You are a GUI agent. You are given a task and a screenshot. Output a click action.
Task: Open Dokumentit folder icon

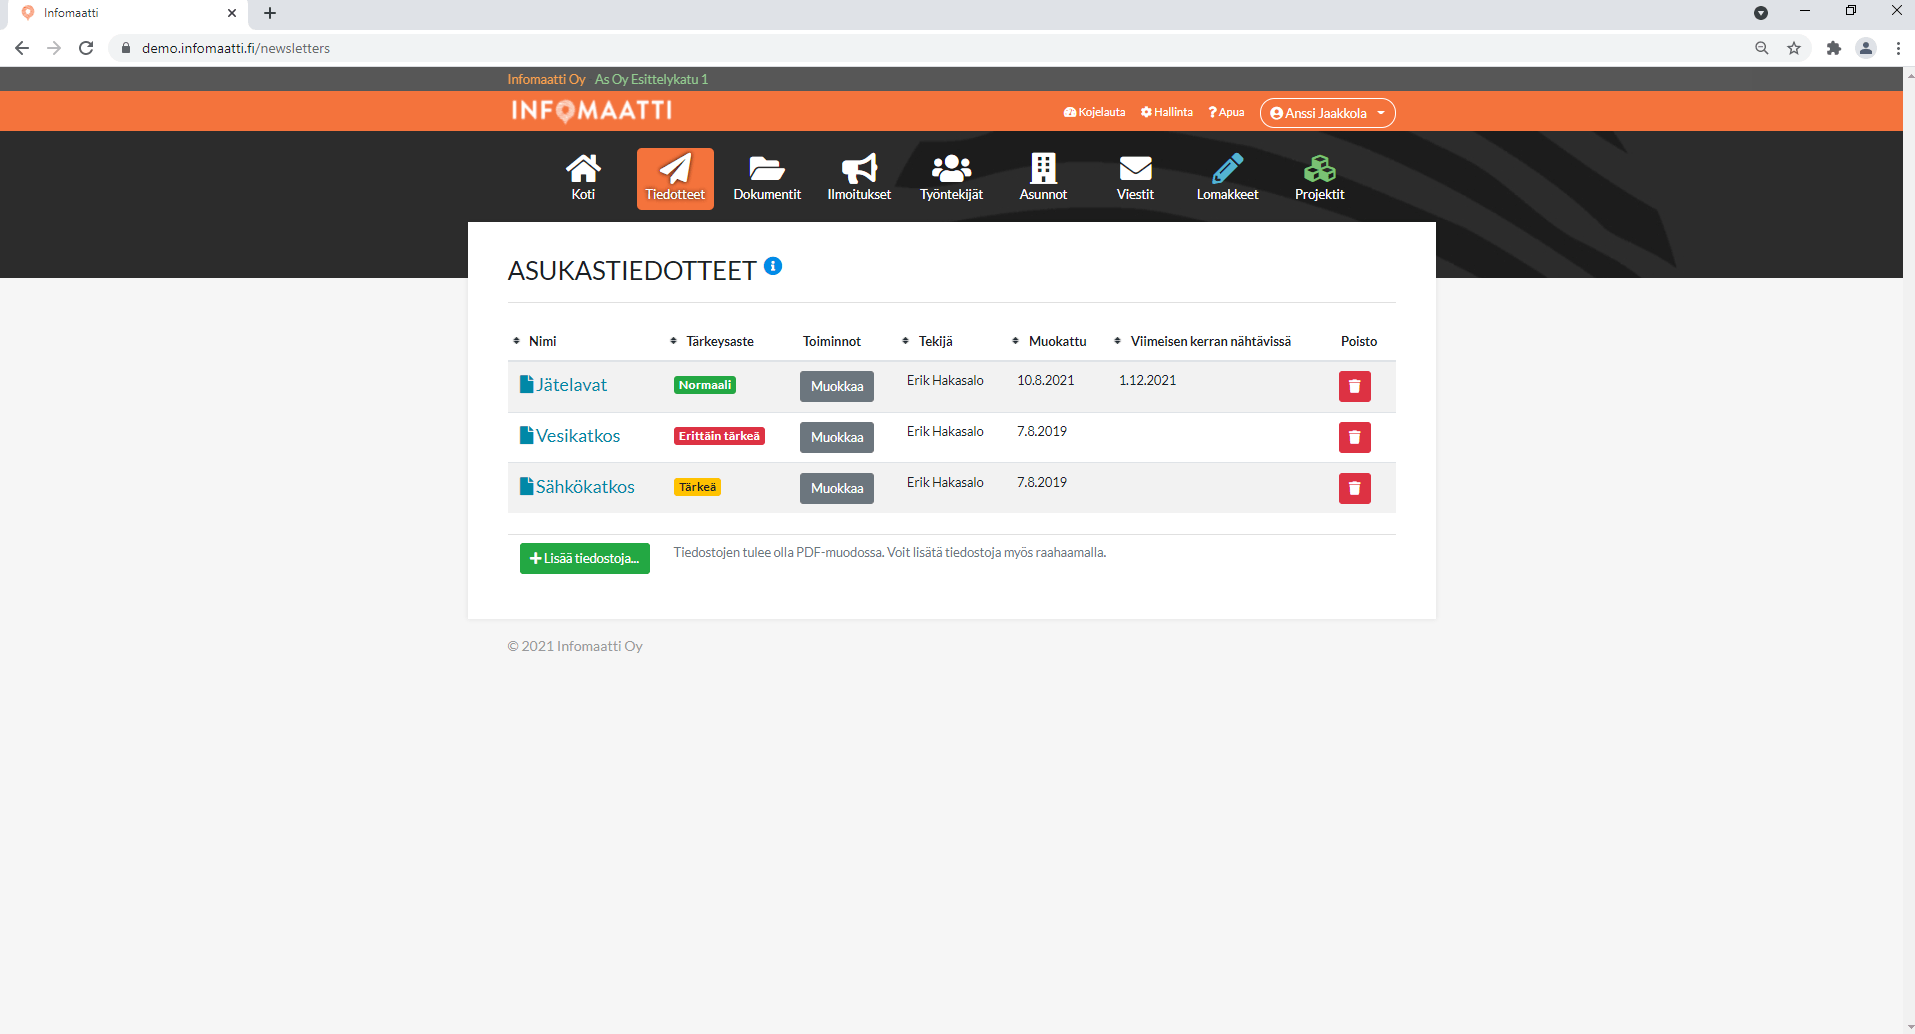coord(767,178)
